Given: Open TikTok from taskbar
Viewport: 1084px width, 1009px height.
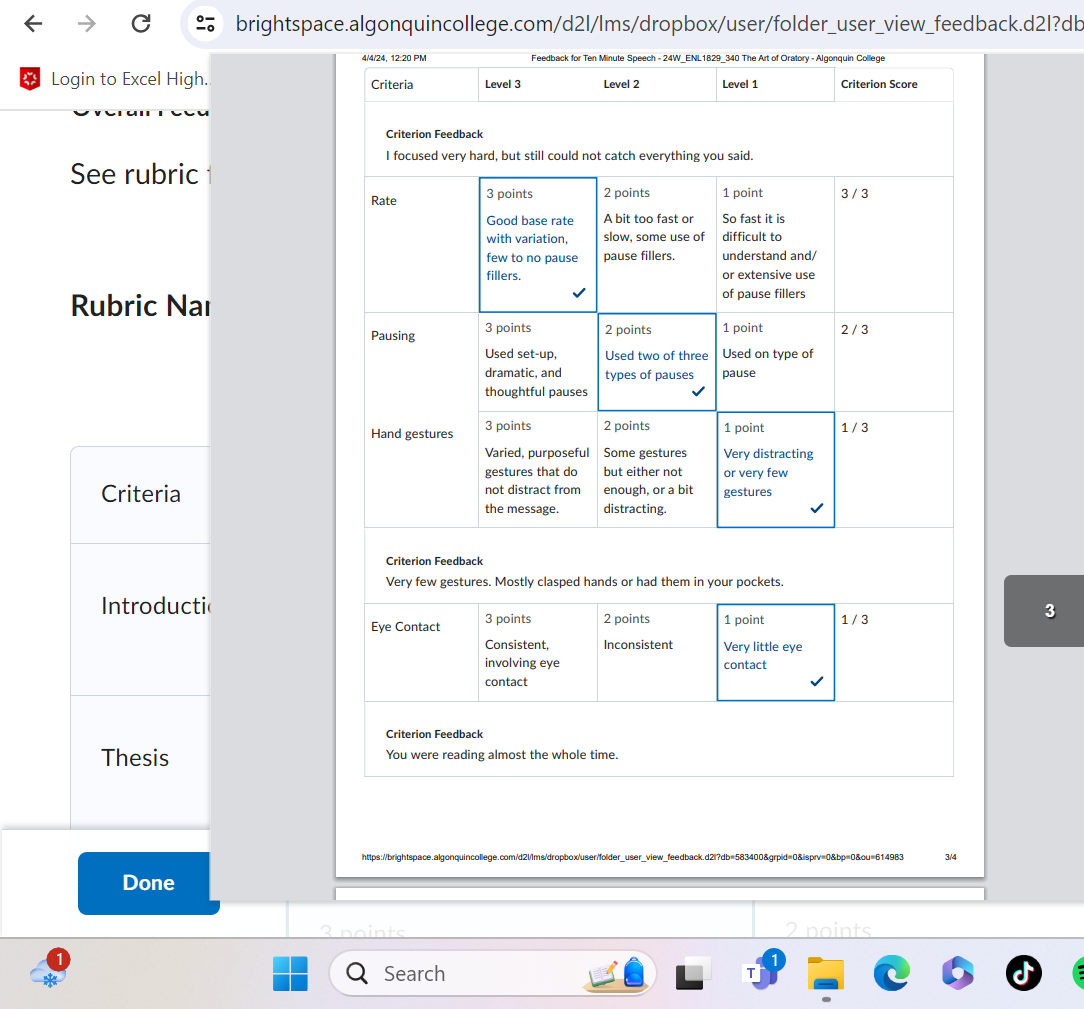Looking at the screenshot, I should point(1023,973).
